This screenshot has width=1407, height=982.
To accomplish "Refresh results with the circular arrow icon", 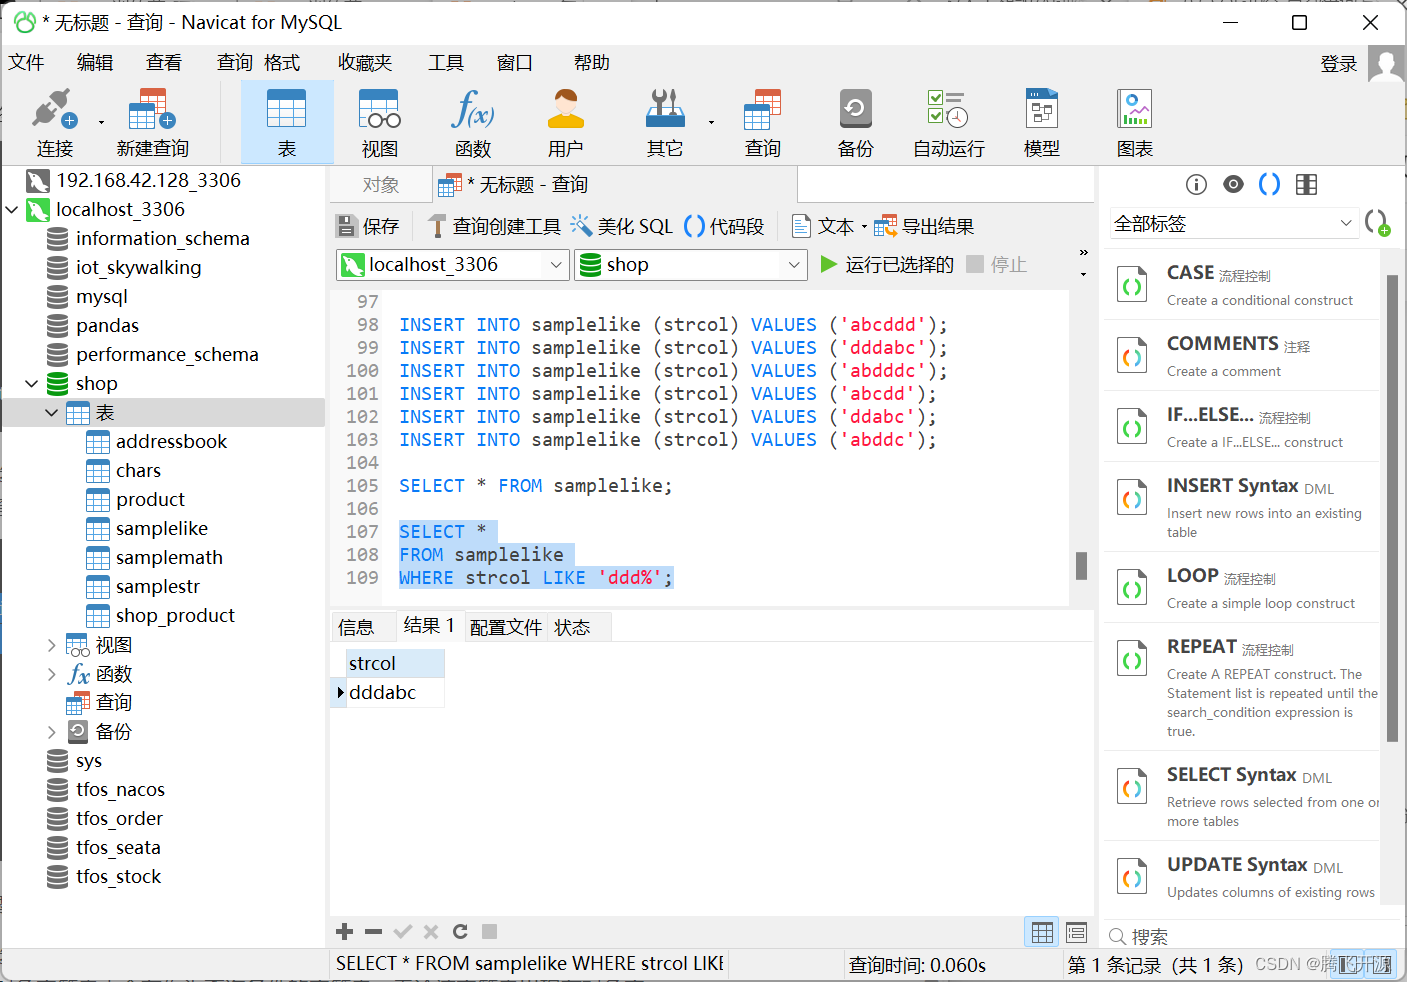I will coord(460,932).
